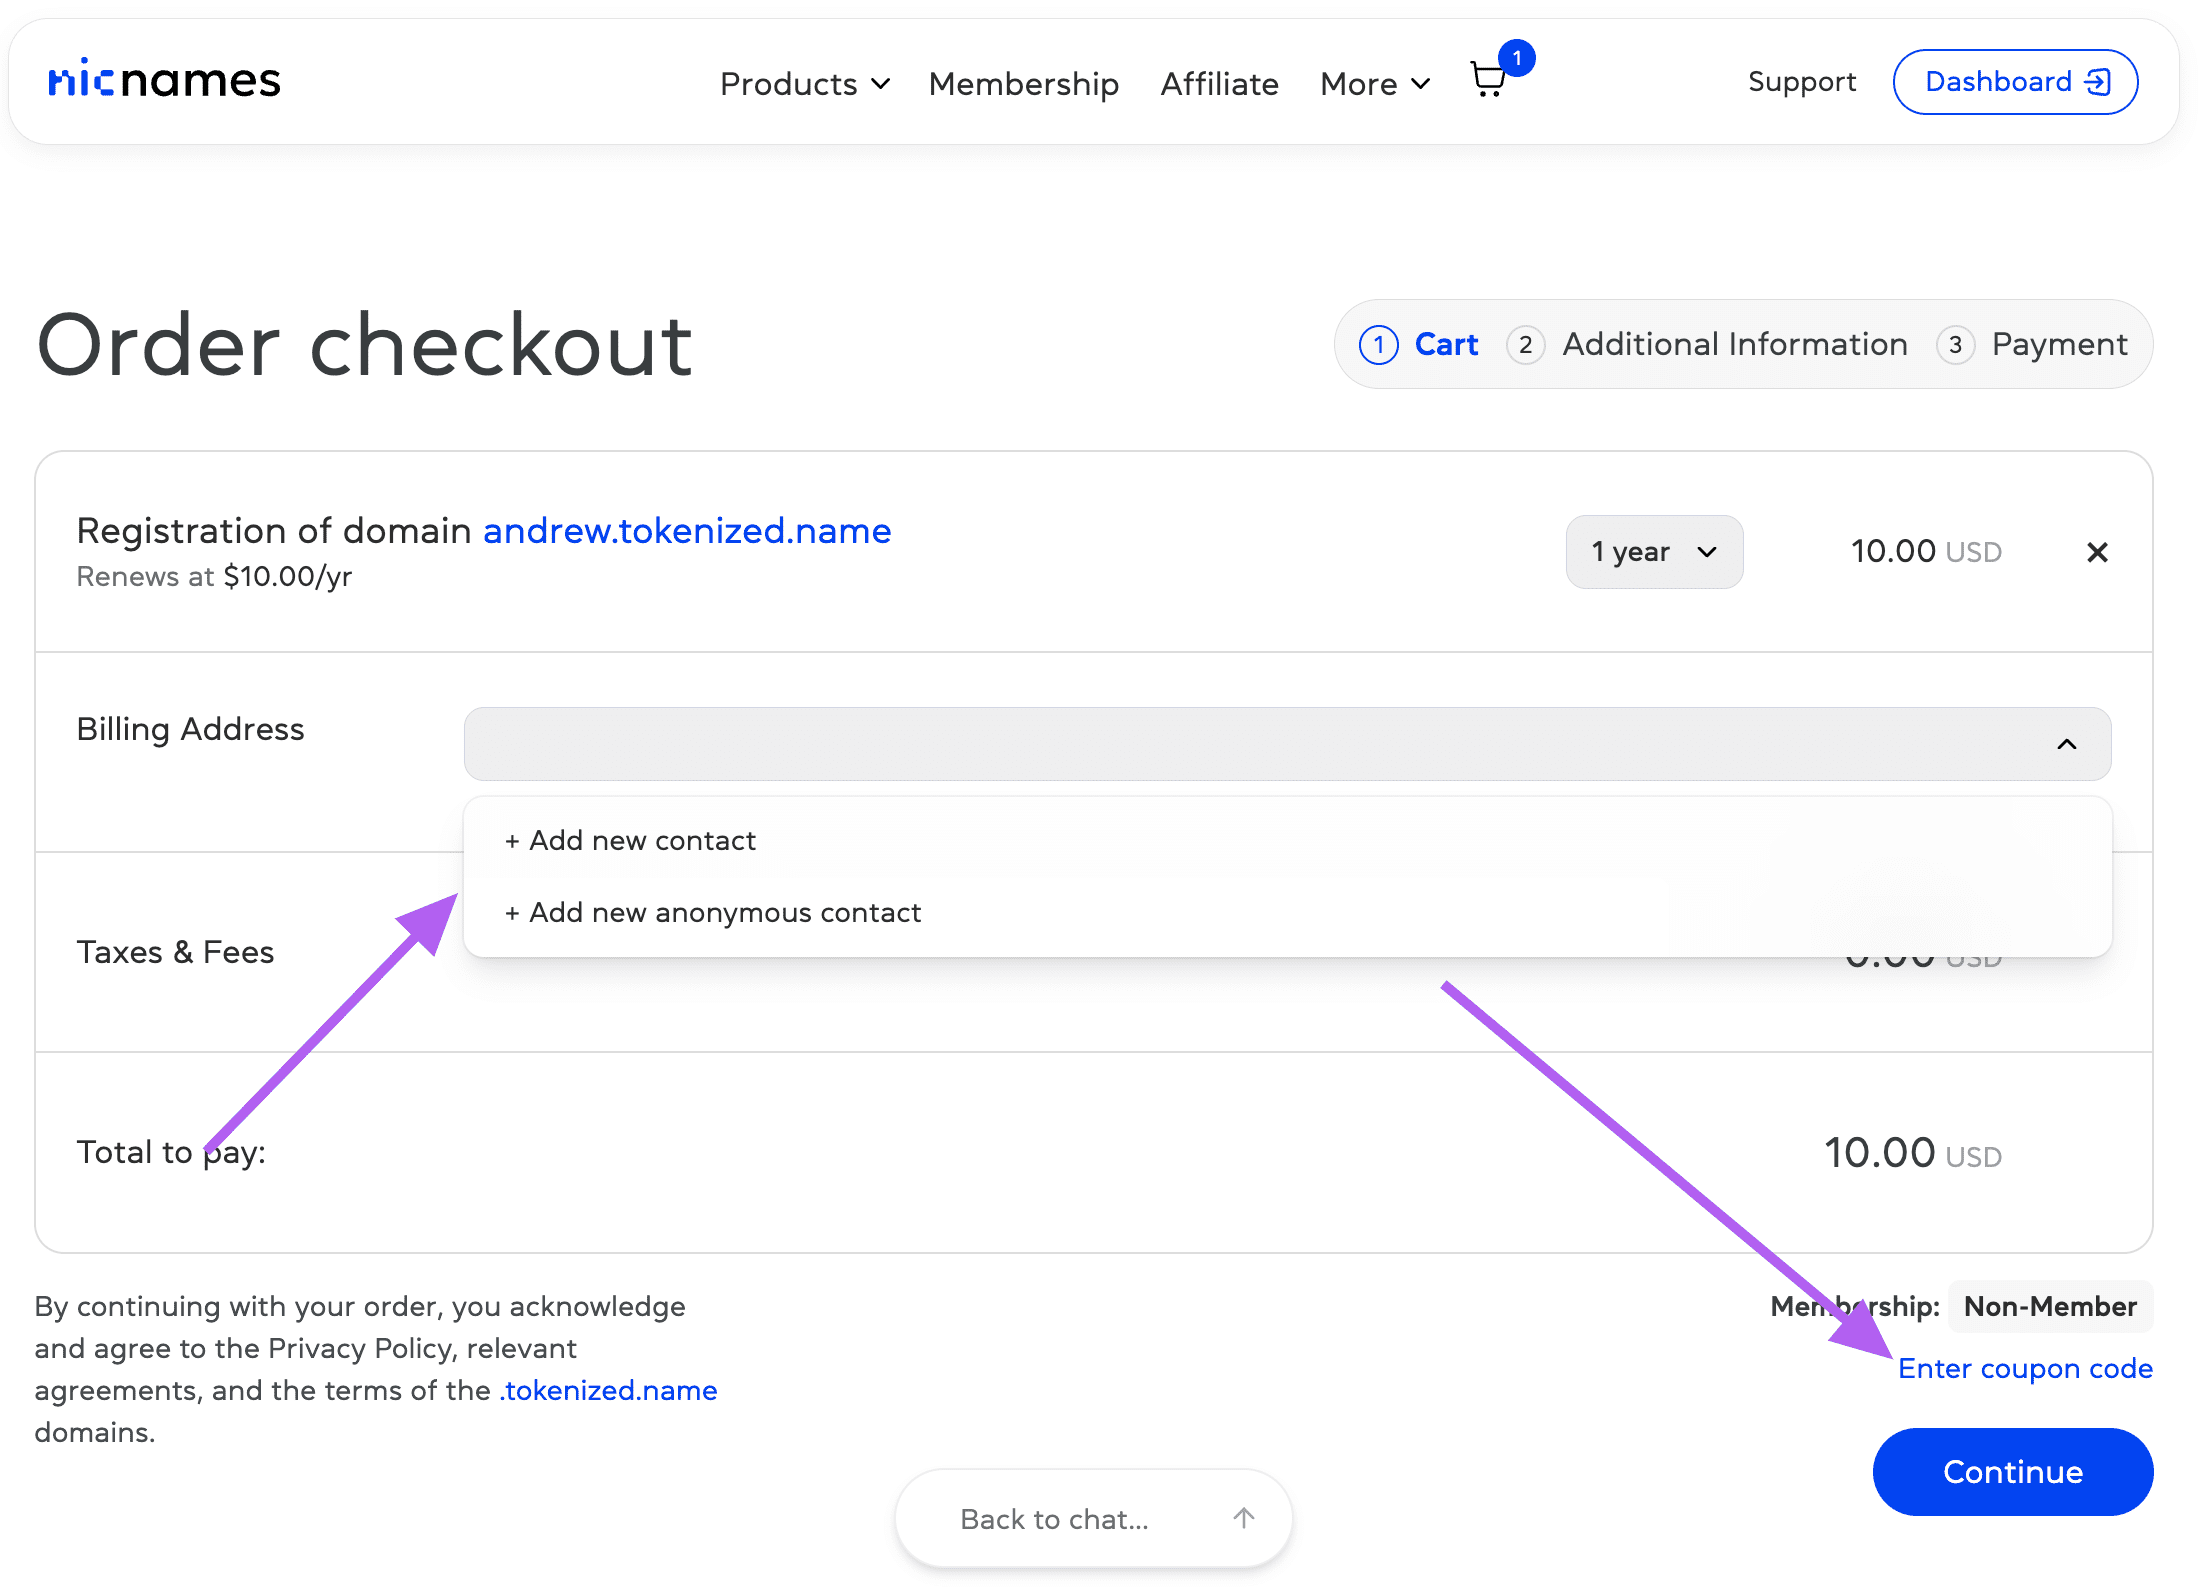Viewport: 2204px width, 1592px height.
Task: Click the Dashboard button
Action: [2015, 81]
